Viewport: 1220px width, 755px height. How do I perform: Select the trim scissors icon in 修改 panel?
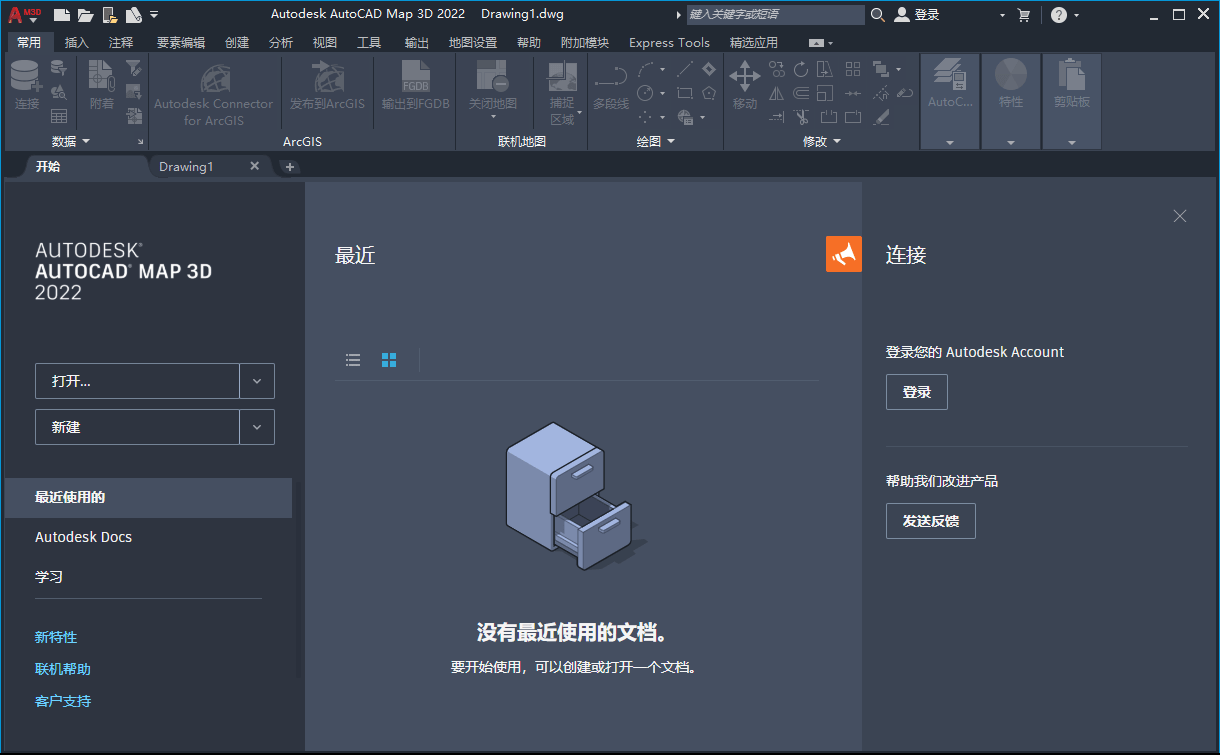801,117
